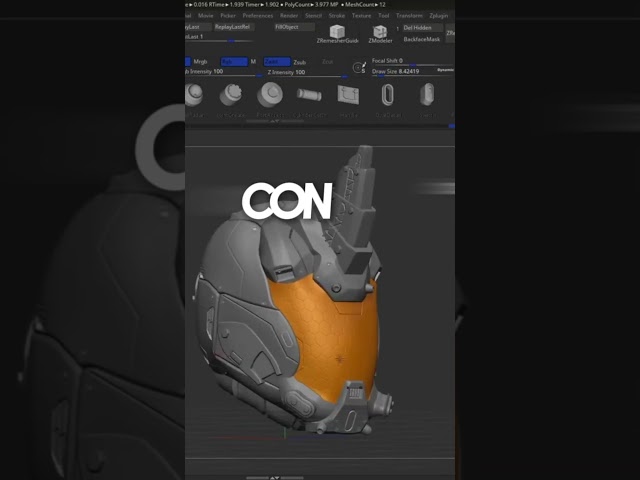Open the Stencil menu

313,16
